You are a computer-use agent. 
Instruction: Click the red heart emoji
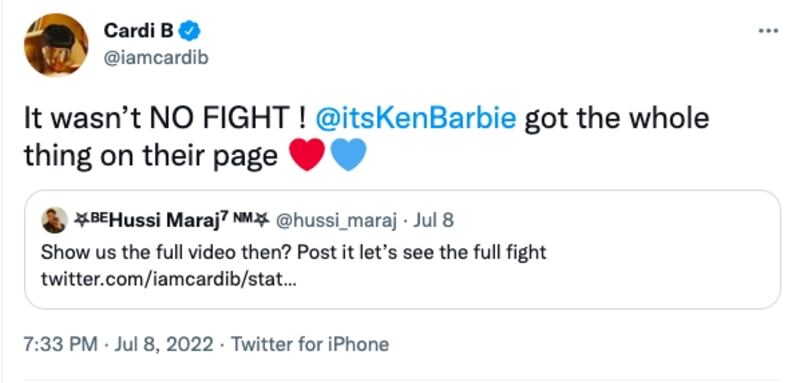[307, 155]
